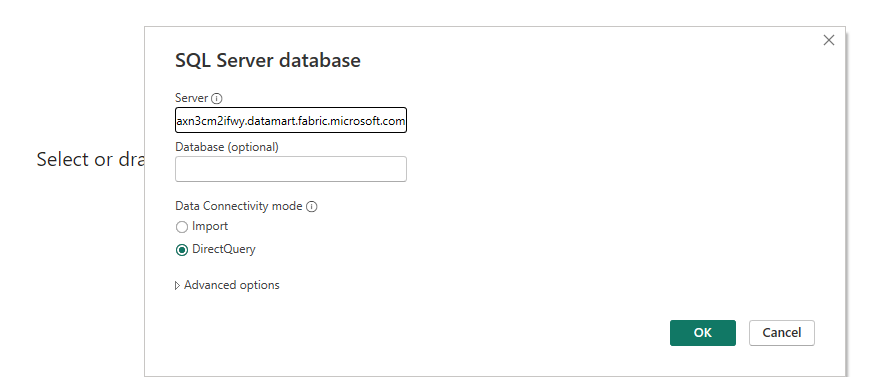887x377 pixels.
Task: Click the 'SQL Server database' heading
Action: point(268,60)
